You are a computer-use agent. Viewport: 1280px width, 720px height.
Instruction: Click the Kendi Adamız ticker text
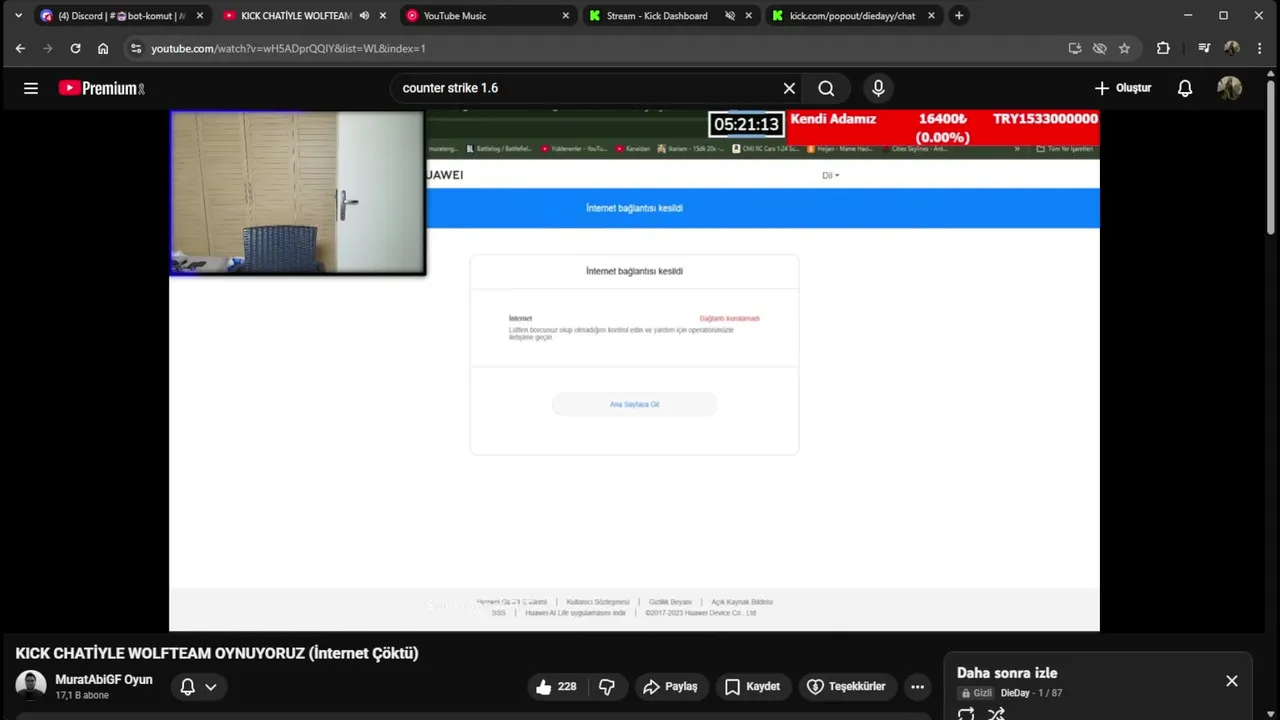833,119
